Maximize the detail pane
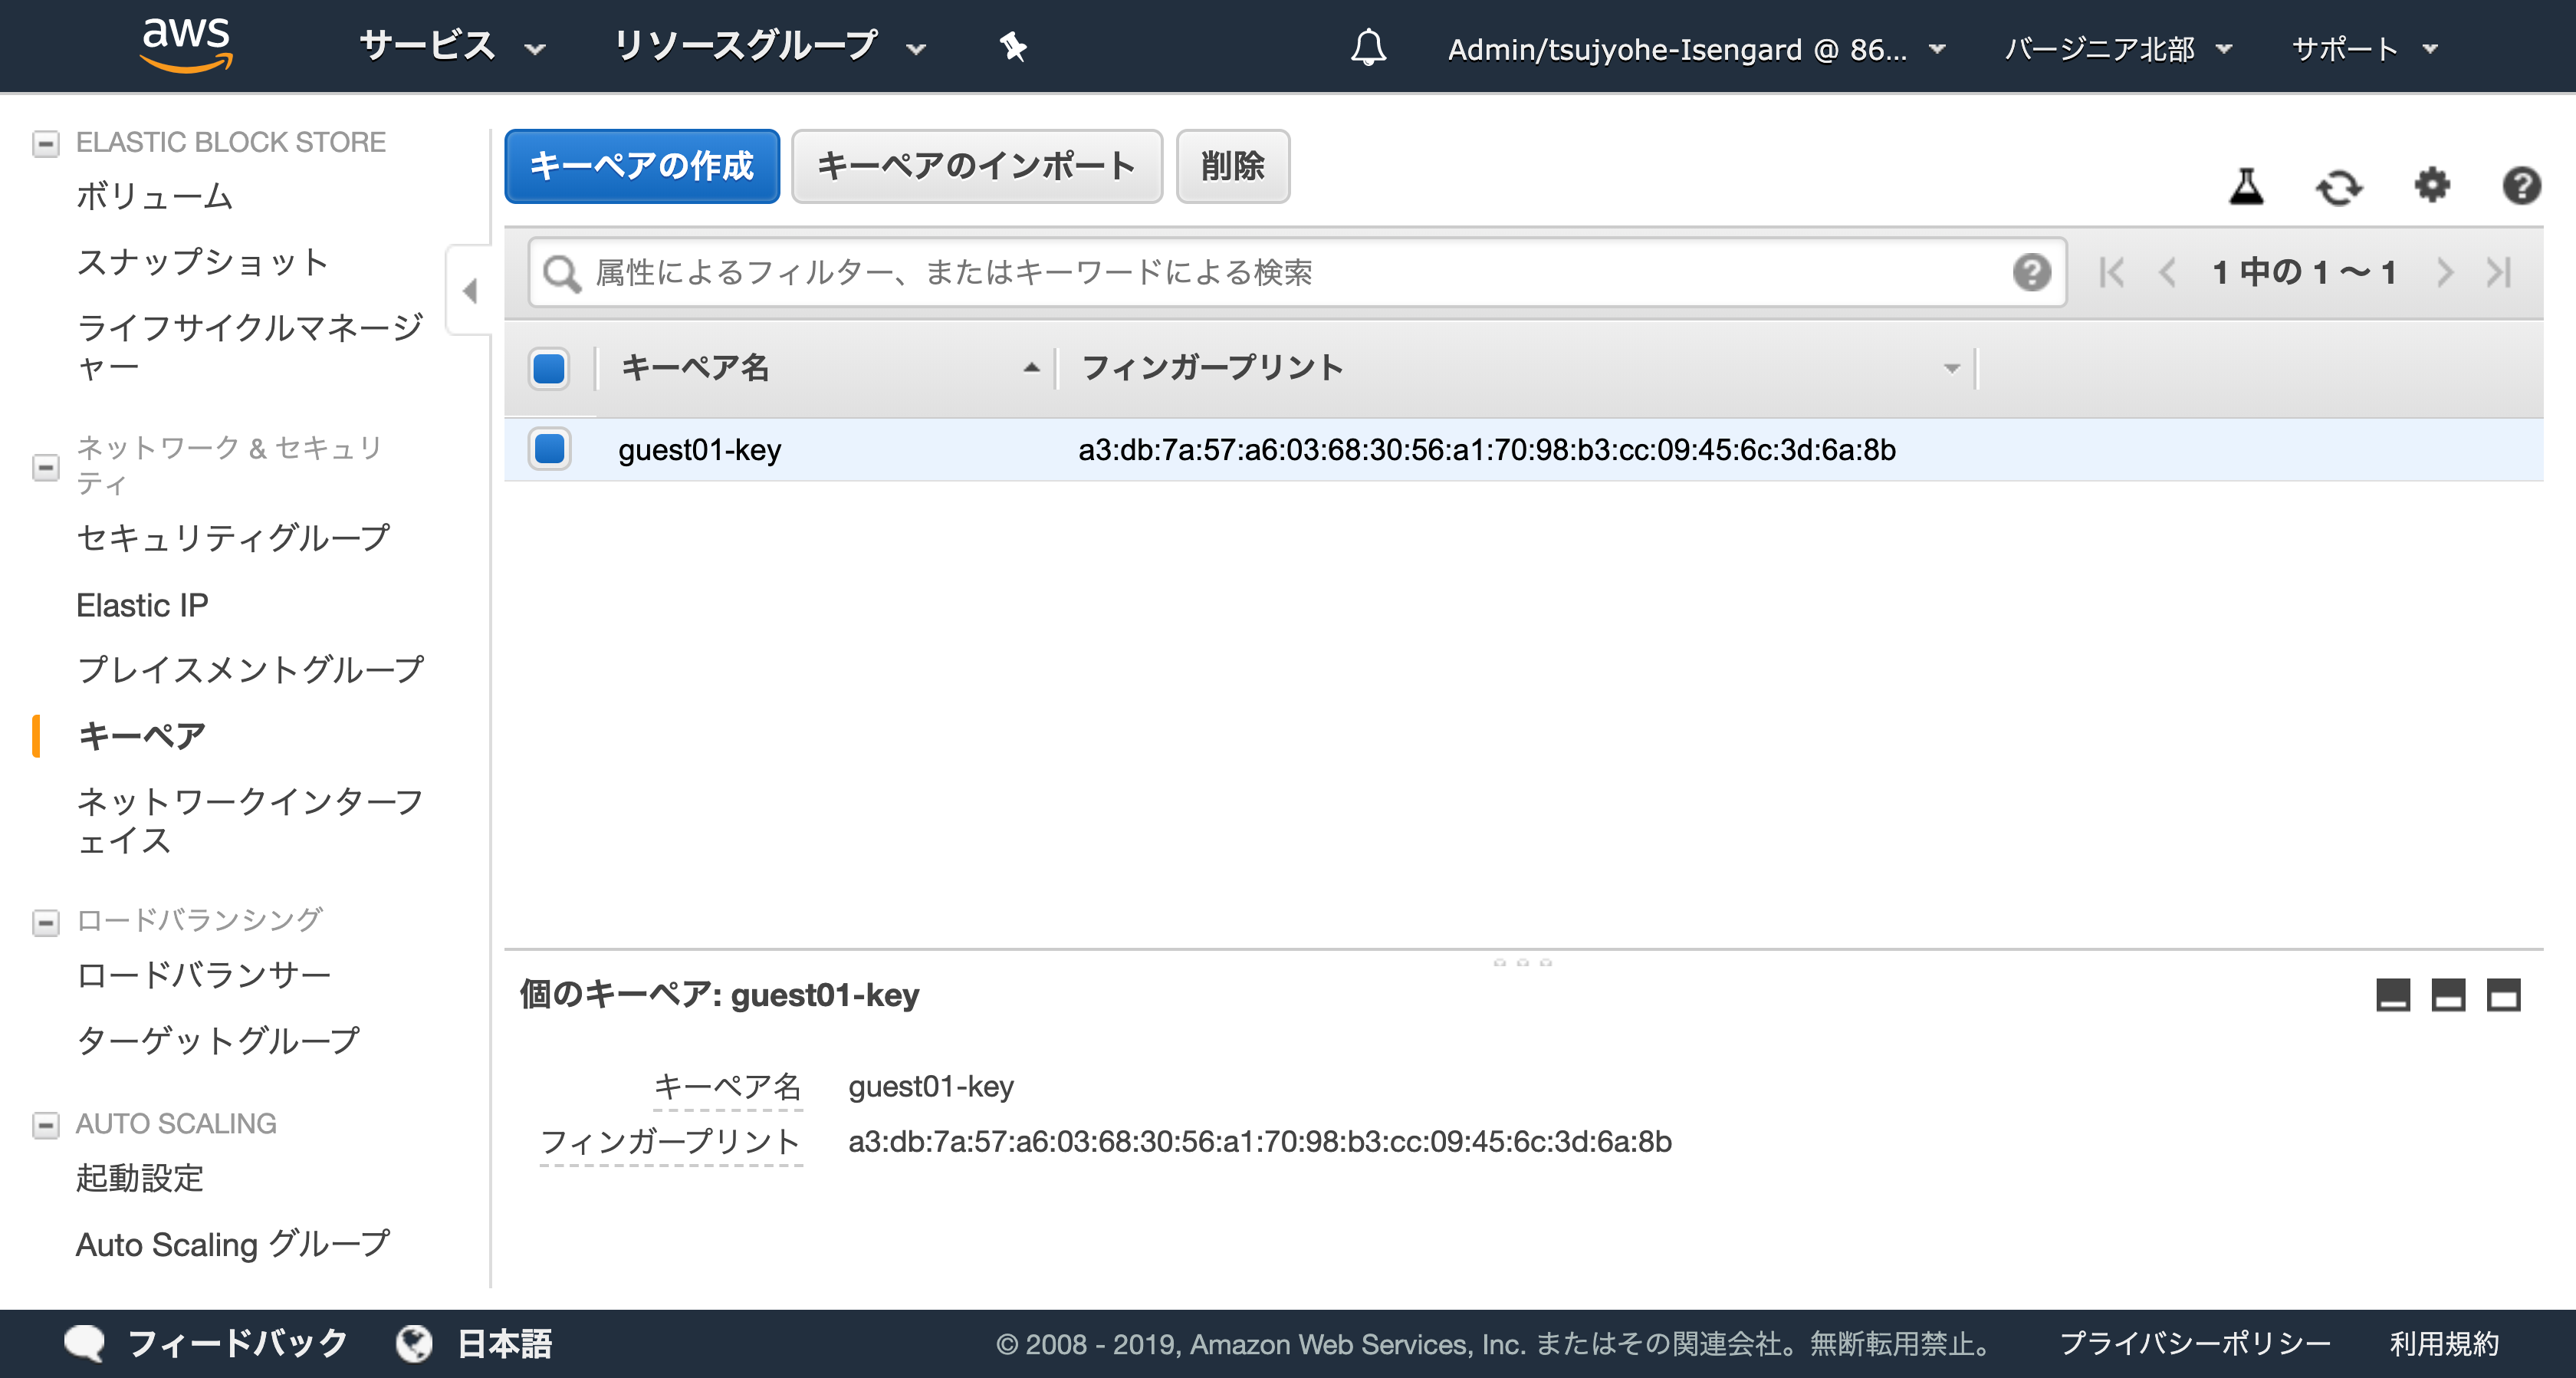The width and height of the screenshot is (2576, 1378). [2503, 994]
